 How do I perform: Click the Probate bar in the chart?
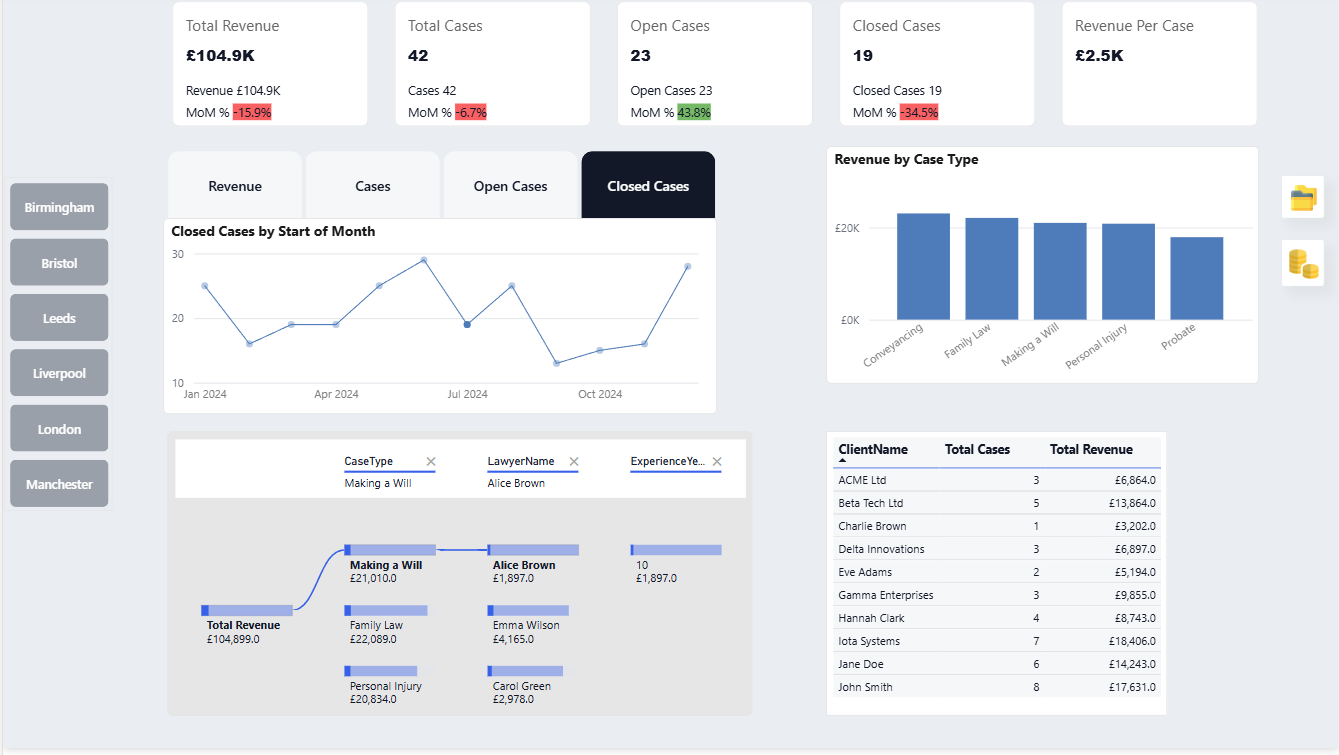[1196, 279]
